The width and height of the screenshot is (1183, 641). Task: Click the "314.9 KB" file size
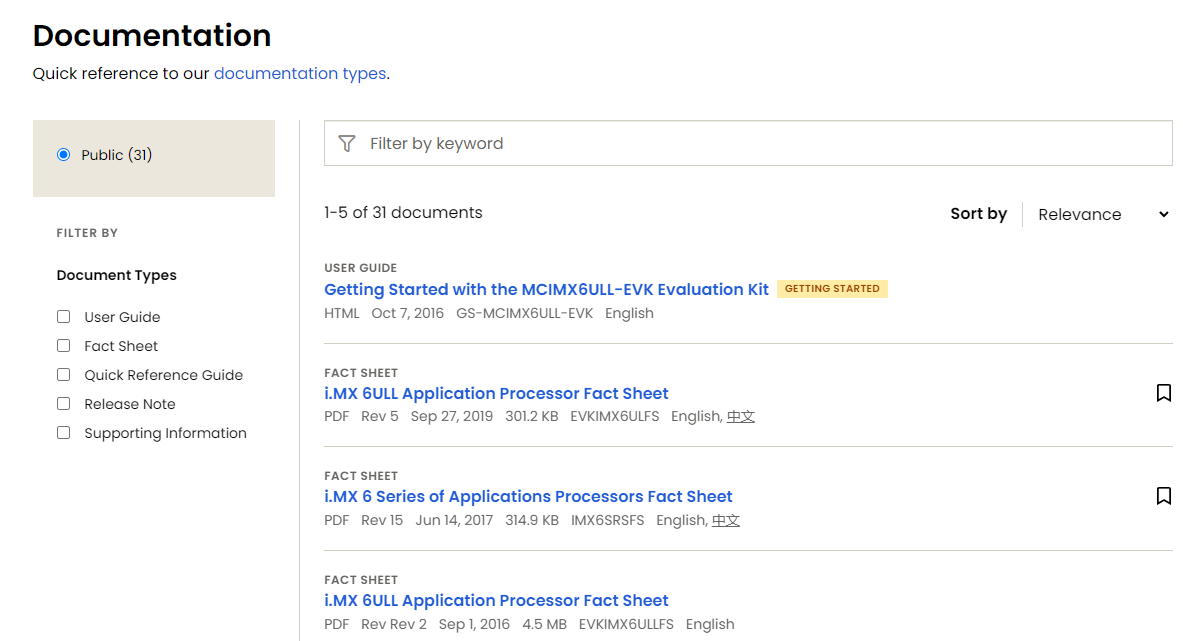532,520
